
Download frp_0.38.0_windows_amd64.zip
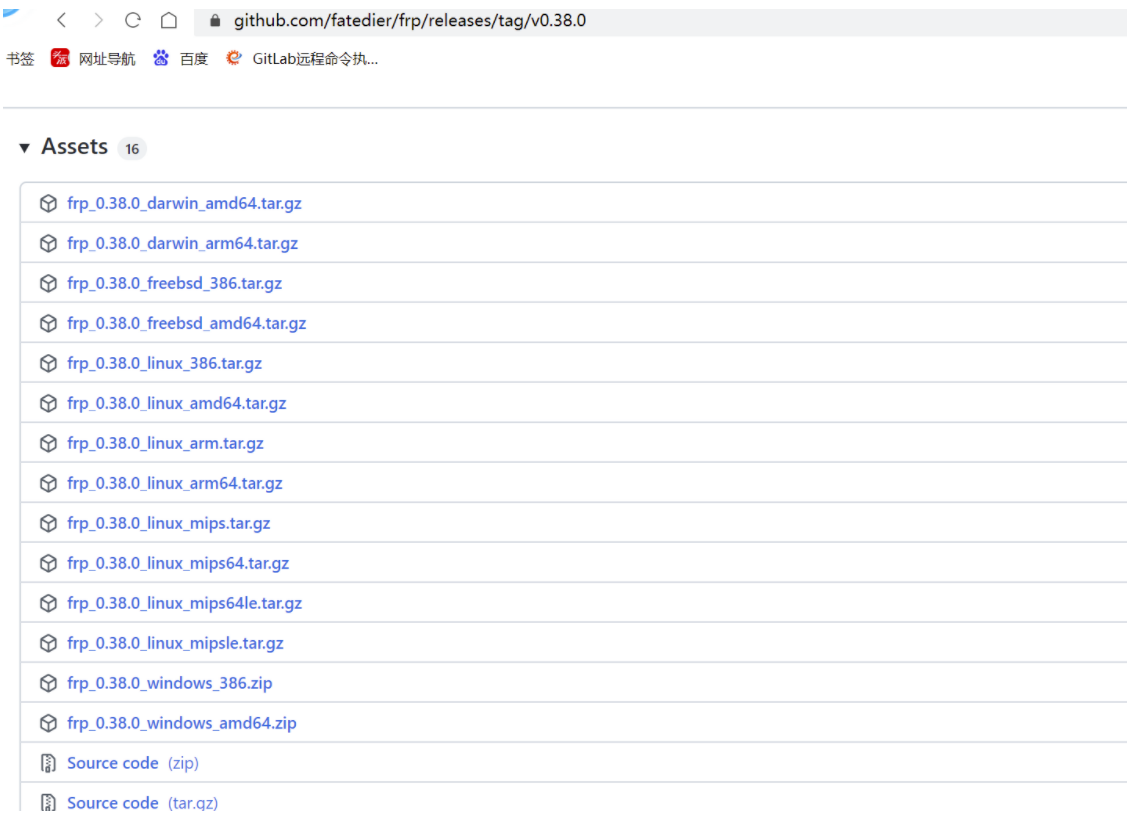tap(182, 724)
